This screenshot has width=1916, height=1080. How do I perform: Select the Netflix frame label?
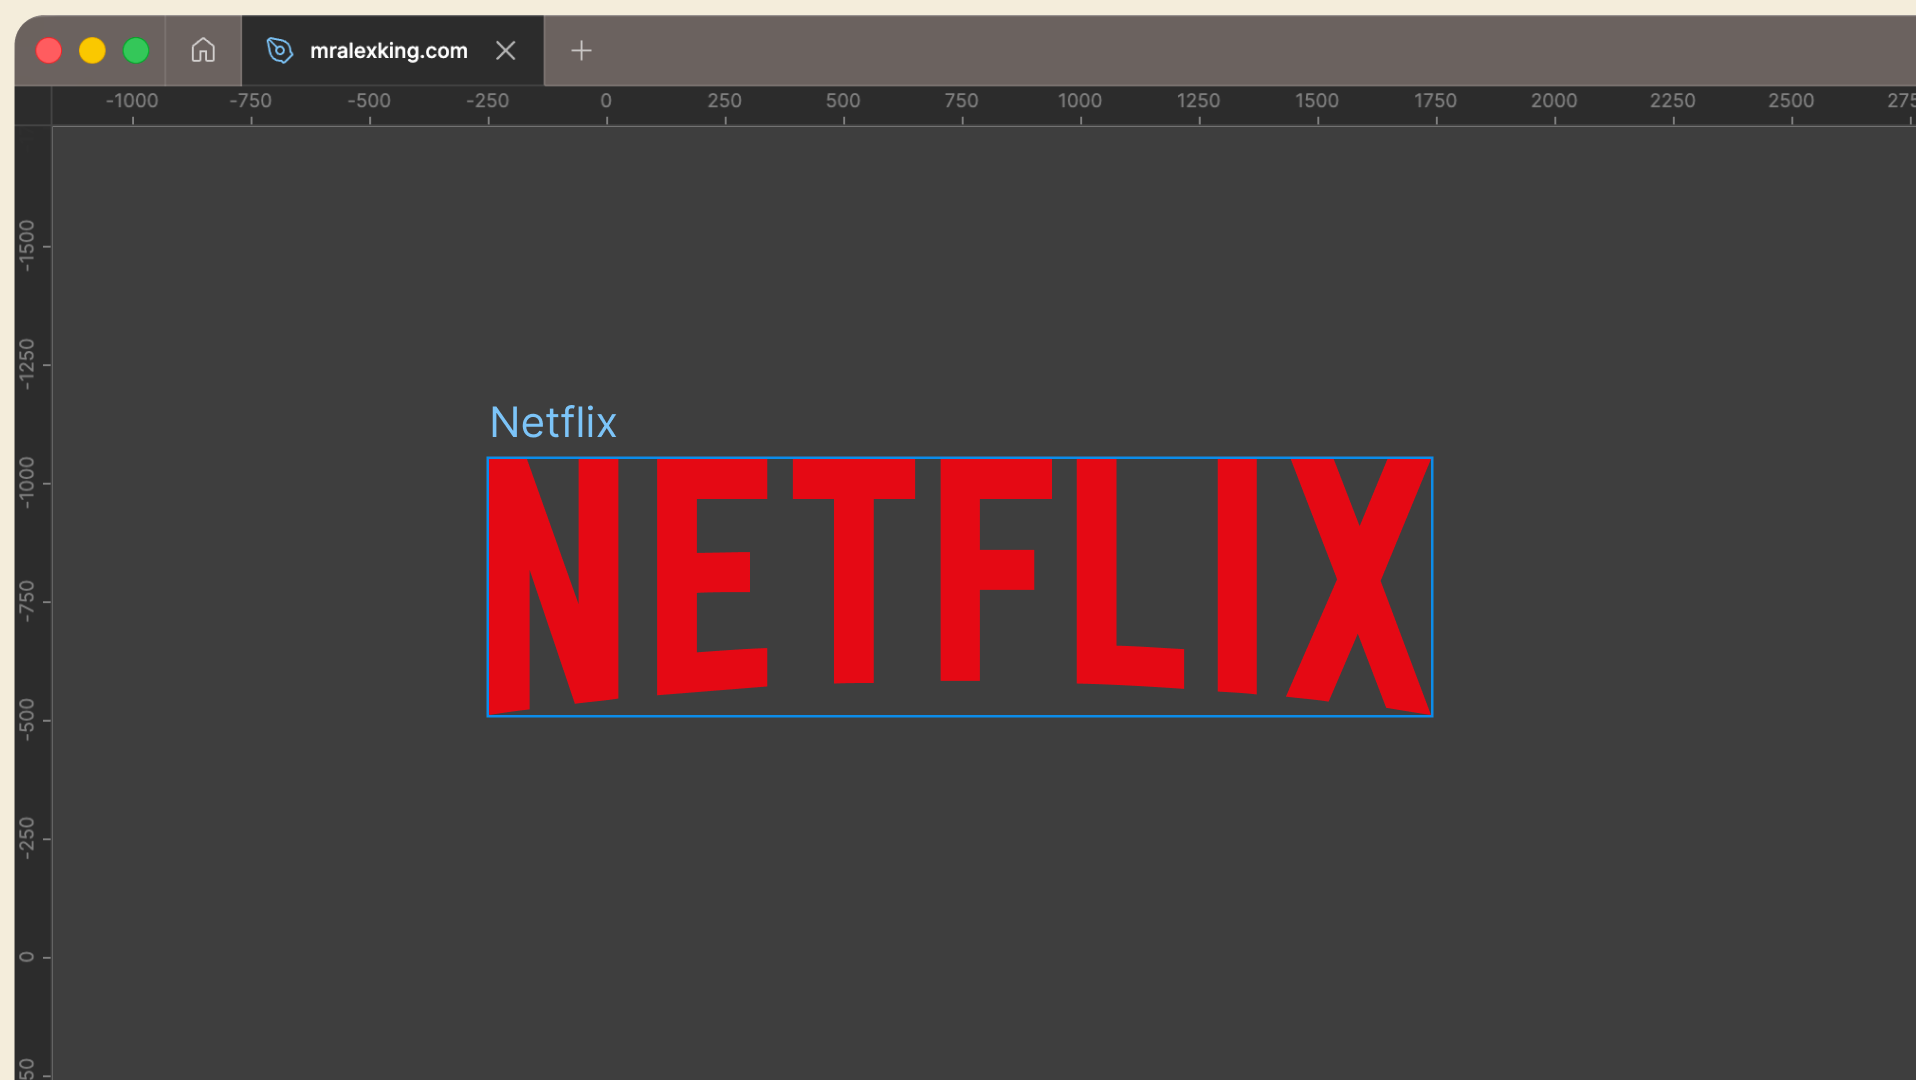point(553,422)
